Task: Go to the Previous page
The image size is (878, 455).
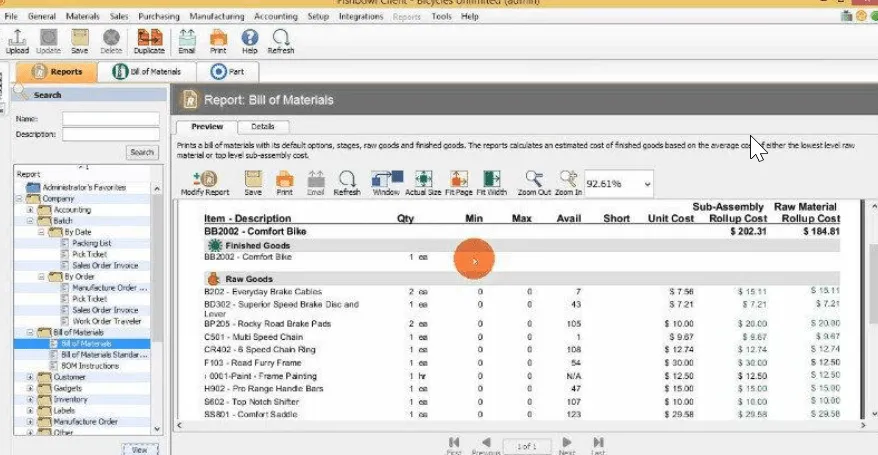Action: click(485, 445)
